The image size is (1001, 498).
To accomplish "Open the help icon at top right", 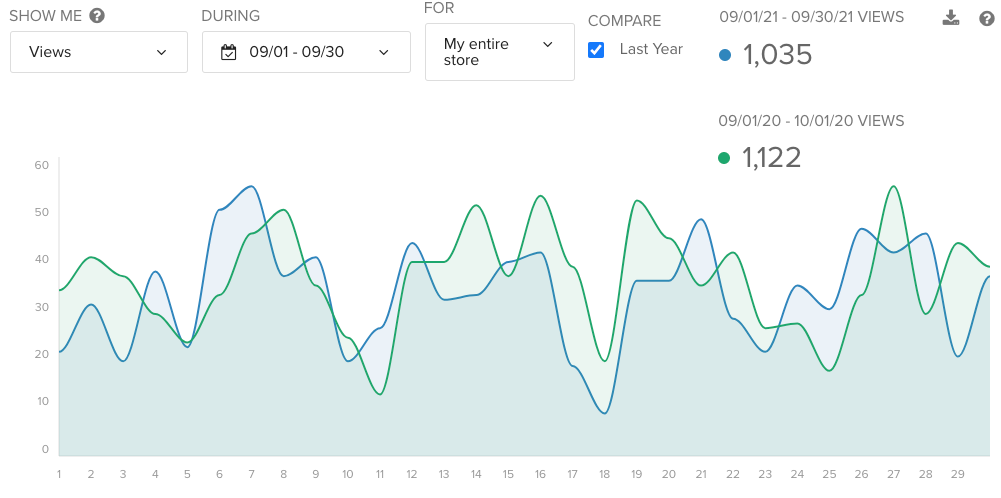I will click(x=987, y=19).
